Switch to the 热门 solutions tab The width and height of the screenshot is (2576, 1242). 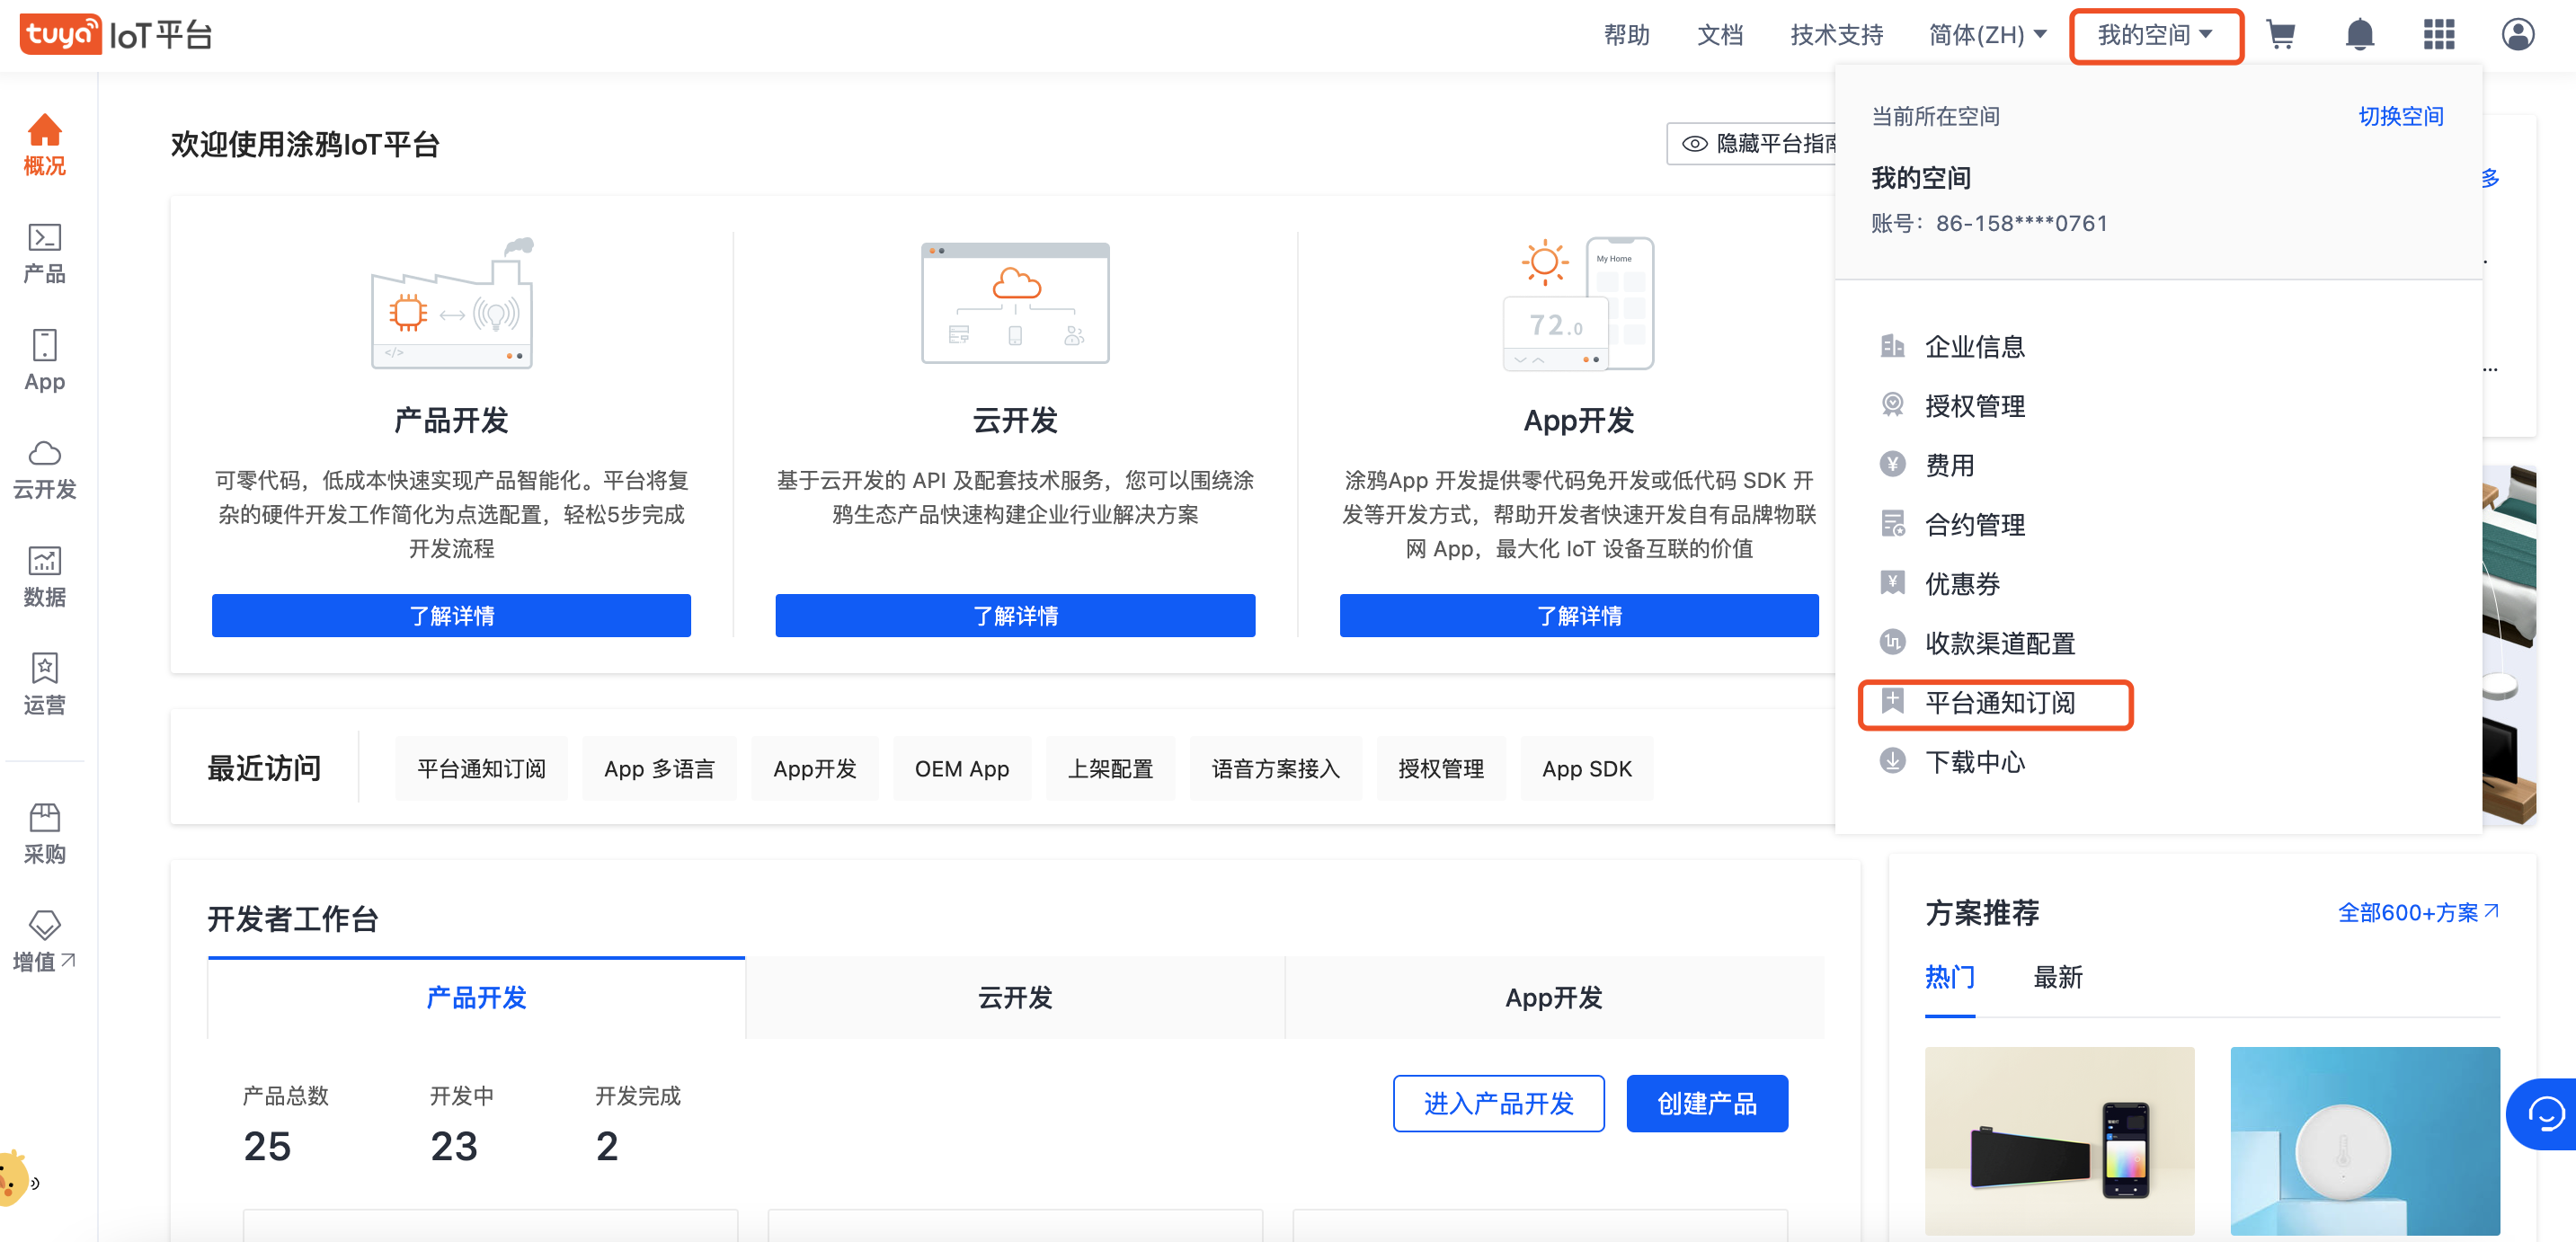[1950, 977]
